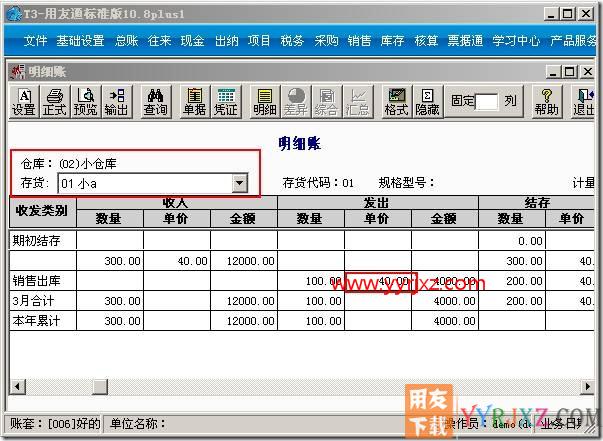Click the 单据 document icon

(195, 102)
